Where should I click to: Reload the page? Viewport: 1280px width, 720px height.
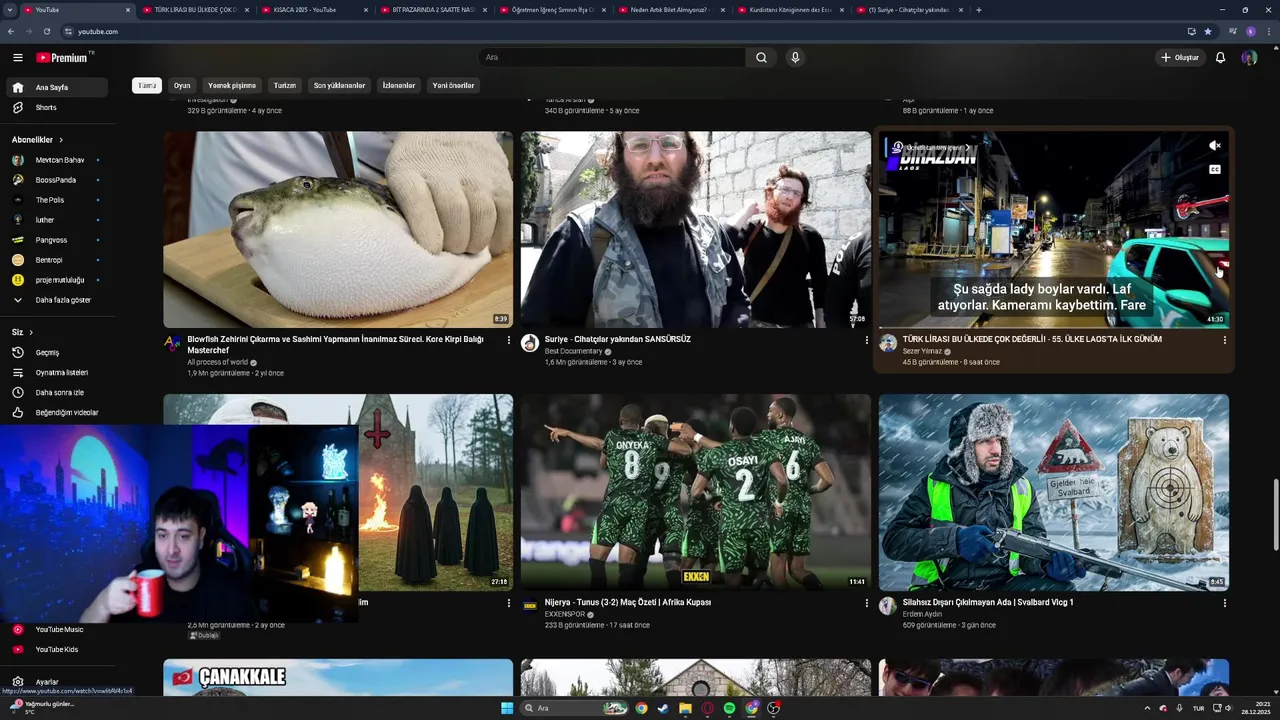(47, 31)
